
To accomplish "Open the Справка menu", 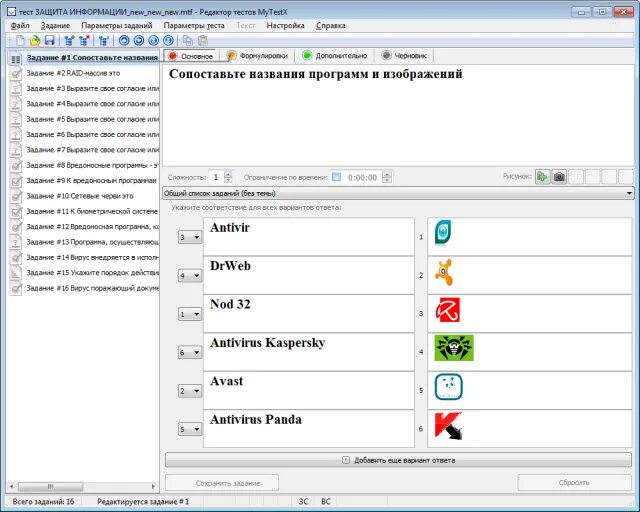I will pyautogui.click(x=331, y=25).
